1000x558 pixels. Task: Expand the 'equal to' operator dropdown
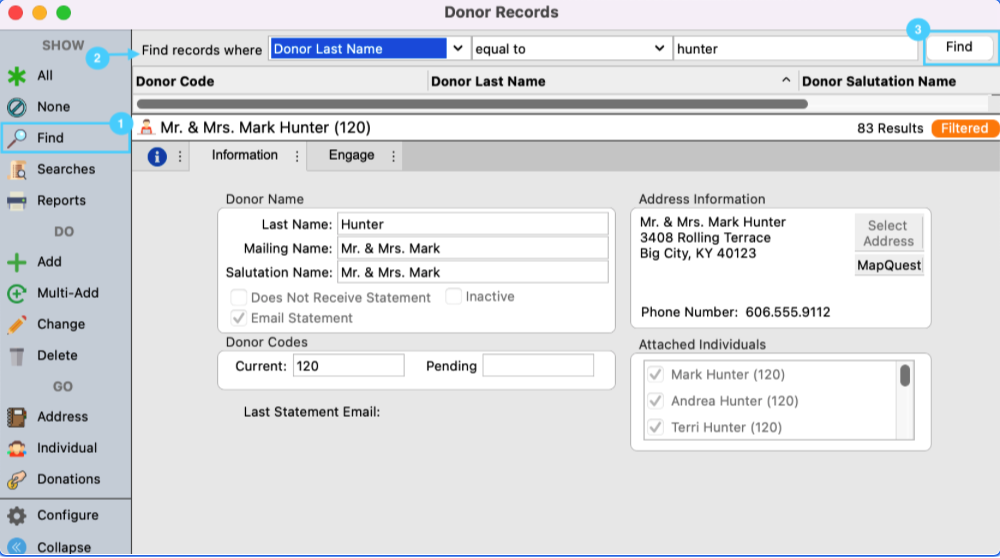point(659,48)
